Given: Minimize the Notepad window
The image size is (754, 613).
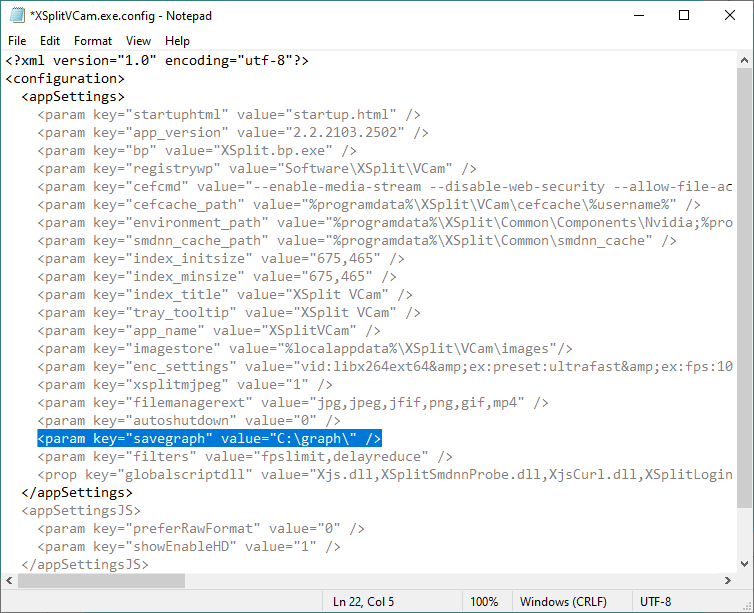Looking at the screenshot, I should 639,15.
